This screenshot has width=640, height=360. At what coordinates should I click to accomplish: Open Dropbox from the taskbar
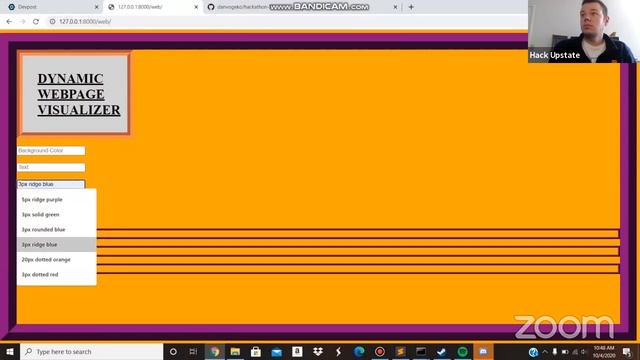point(318,351)
